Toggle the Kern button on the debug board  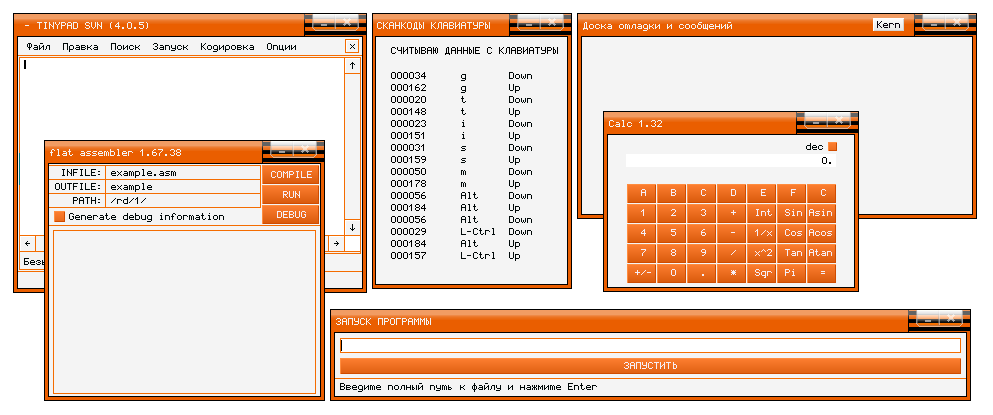point(887,25)
